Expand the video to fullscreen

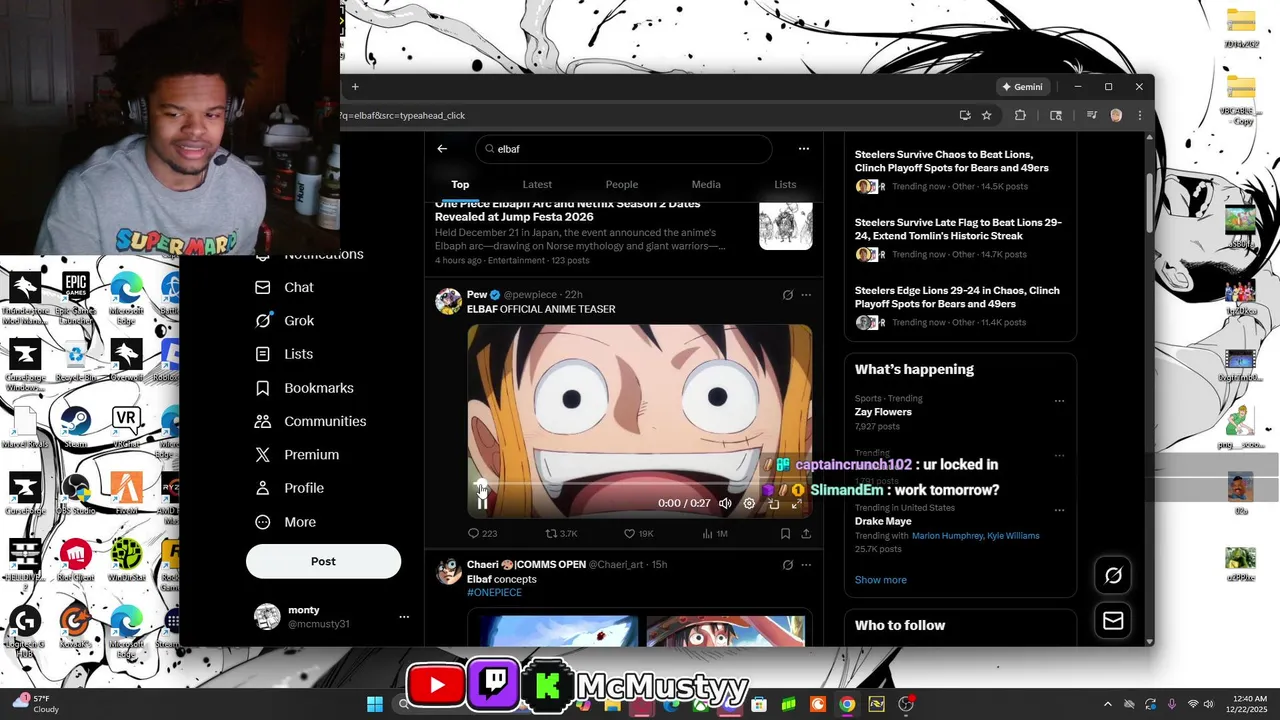(x=797, y=503)
